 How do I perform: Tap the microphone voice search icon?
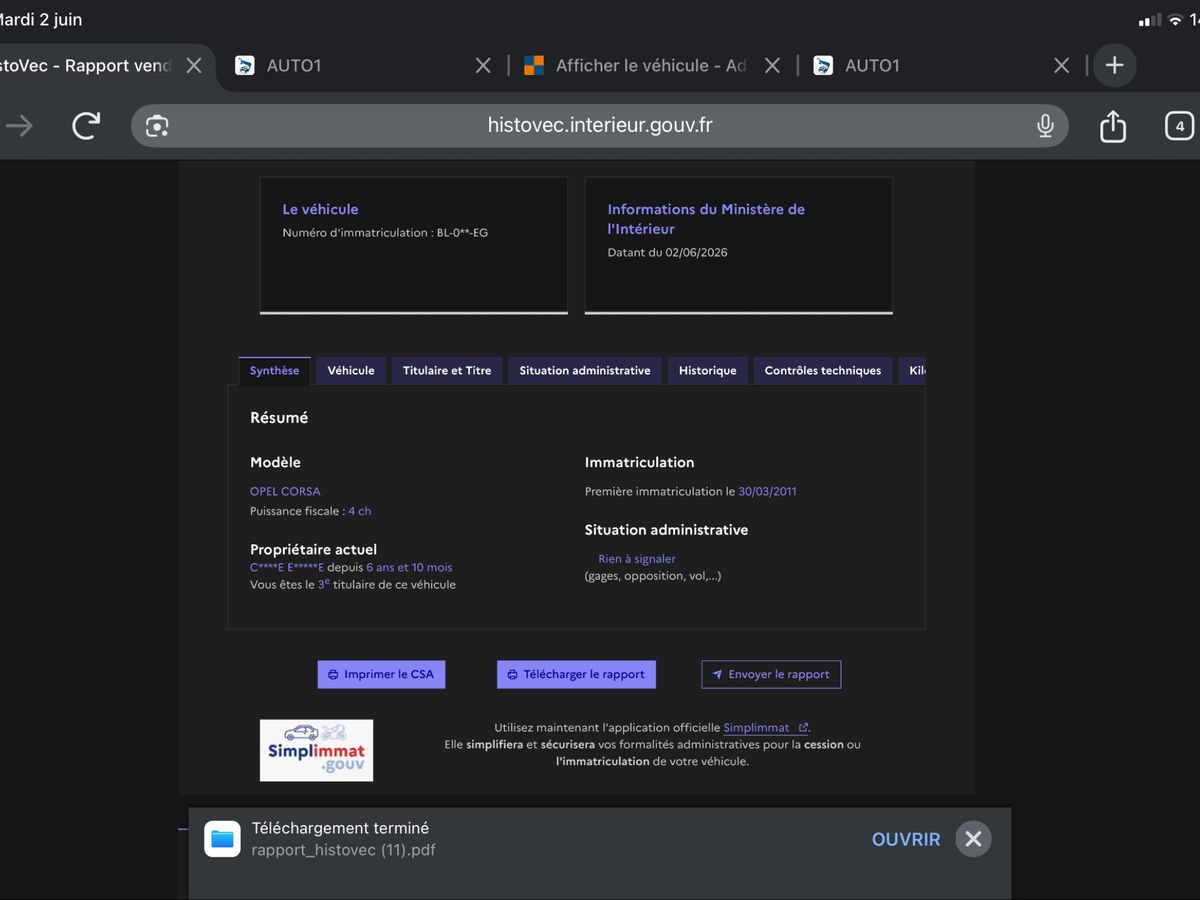[x=1045, y=125]
